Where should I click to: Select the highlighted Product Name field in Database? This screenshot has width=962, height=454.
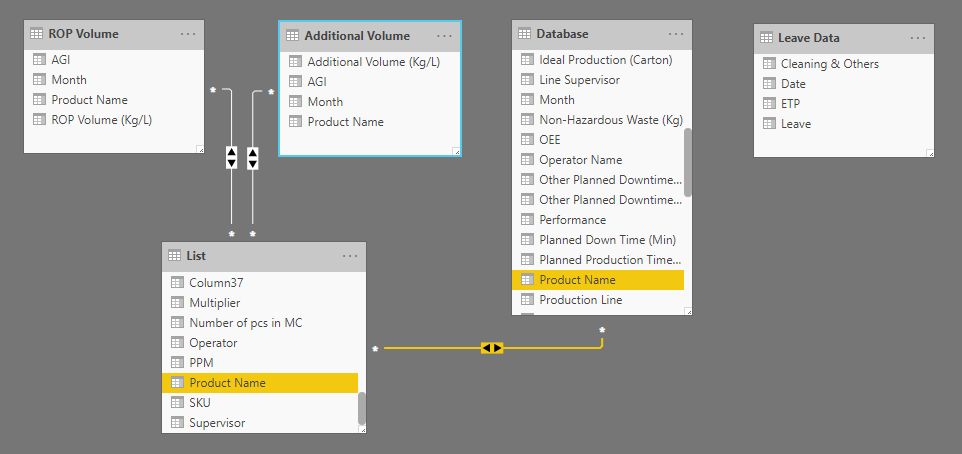(x=598, y=280)
